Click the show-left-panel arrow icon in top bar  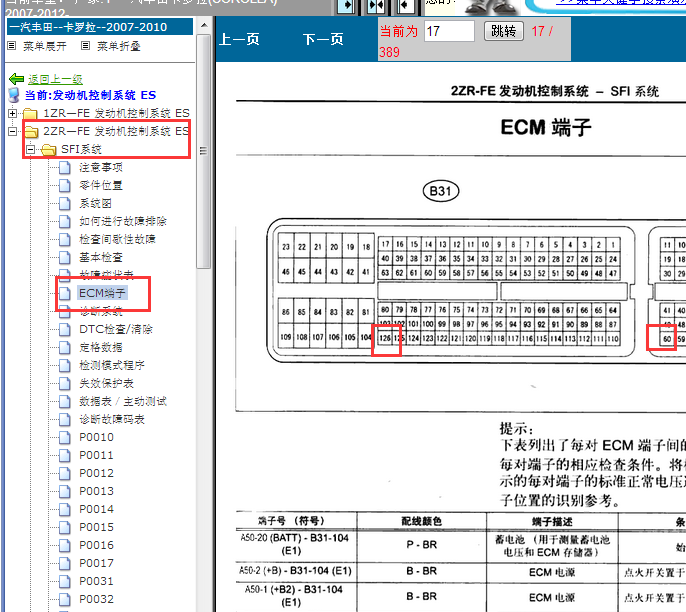[x=347, y=6]
